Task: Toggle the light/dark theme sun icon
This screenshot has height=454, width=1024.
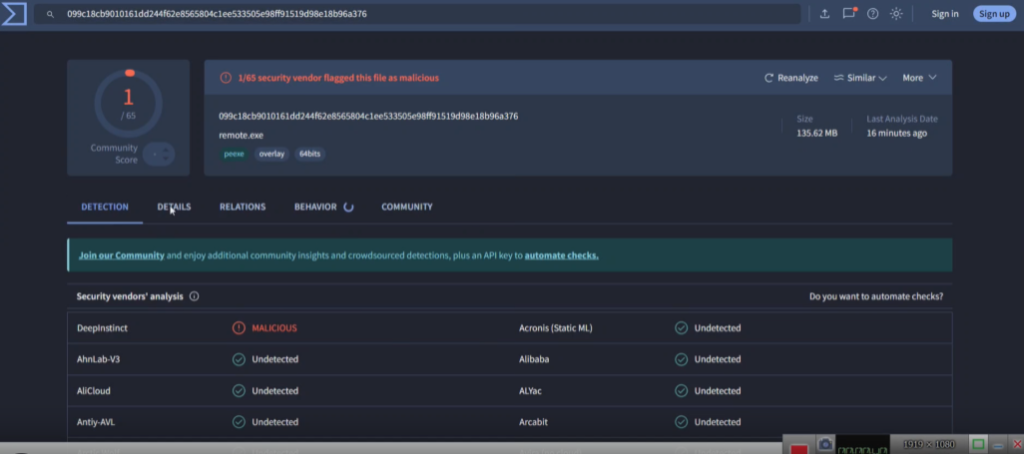Action: click(x=896, y=14)
